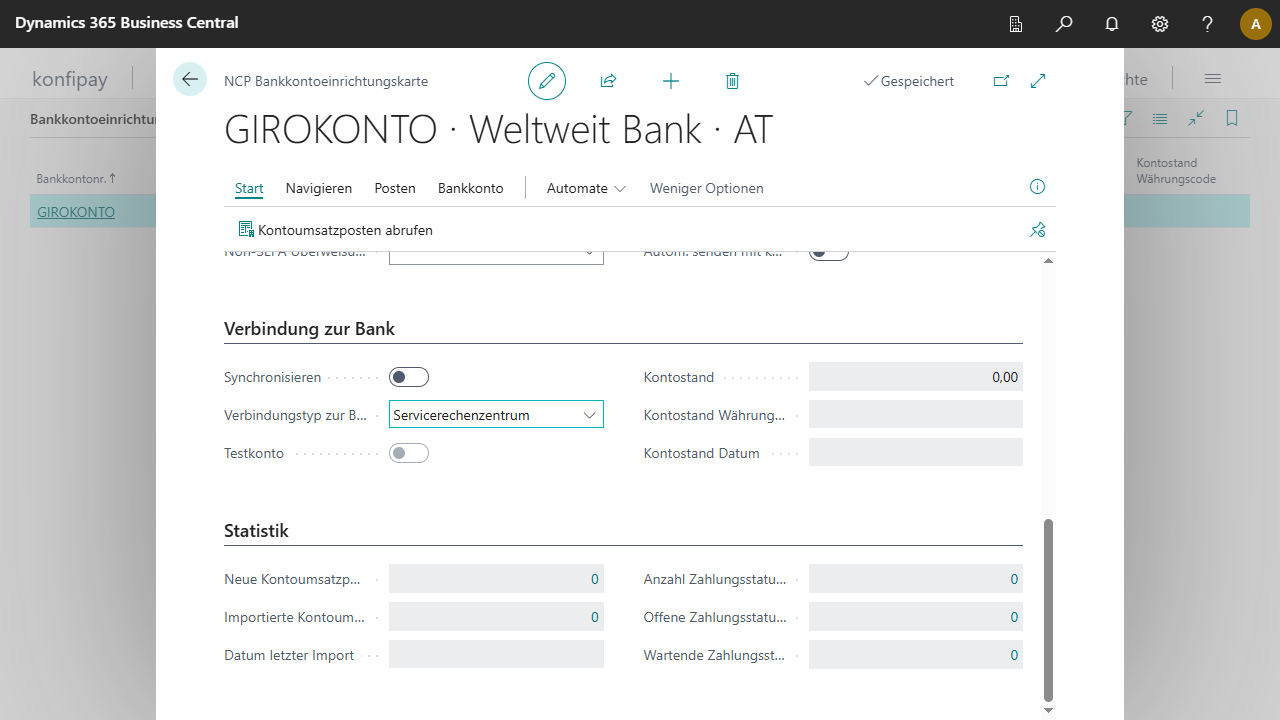
Task: Delete record using trash icon
Action: coord(732,81)
